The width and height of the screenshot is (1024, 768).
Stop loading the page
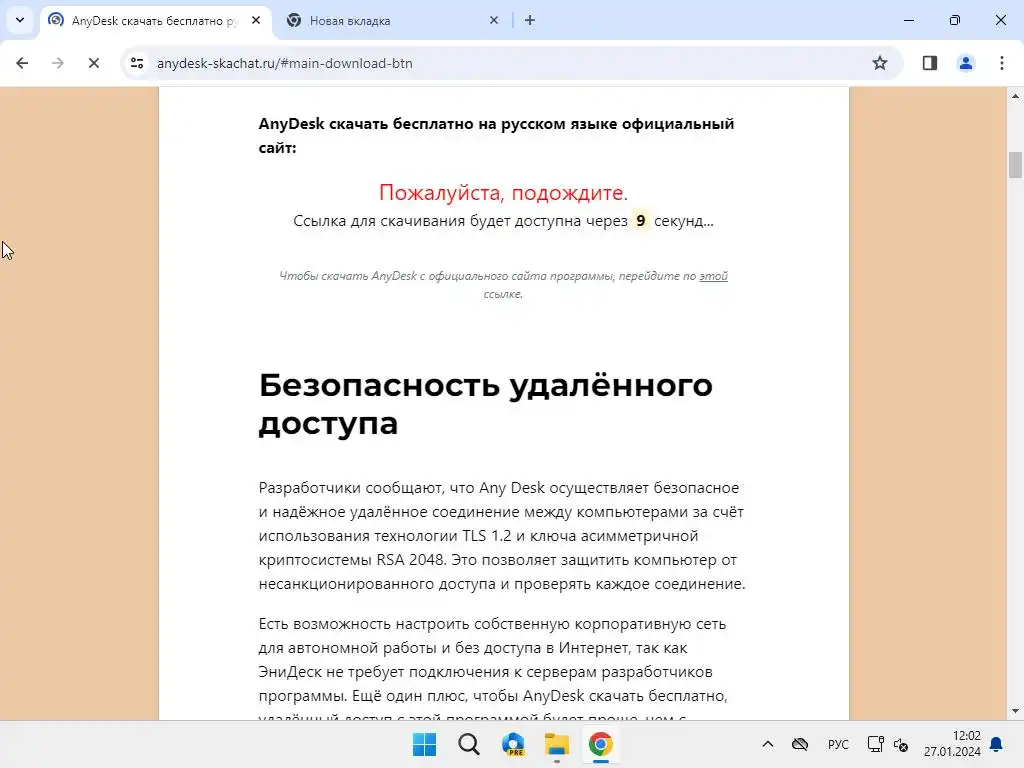(x=93, y=63)
